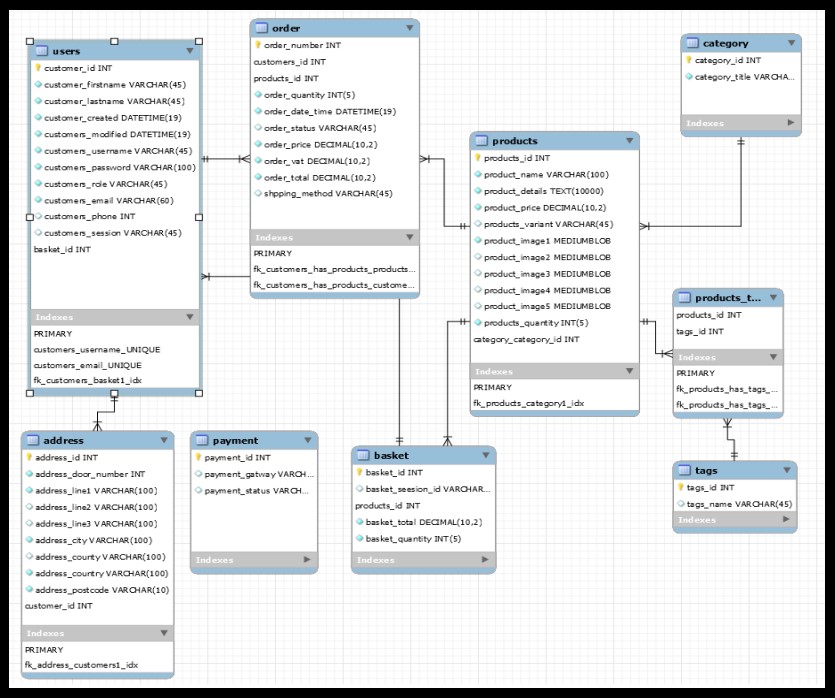Click the products table header icon
The height and width of the screenshot is (700, 835).
(481, 141)
